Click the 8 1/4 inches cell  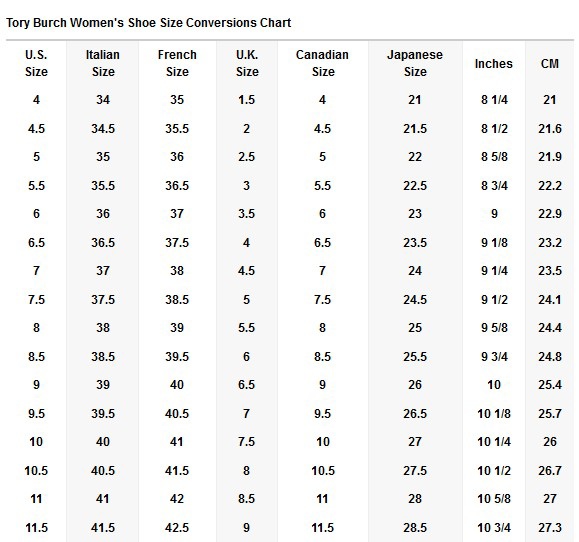coord(494,100)
